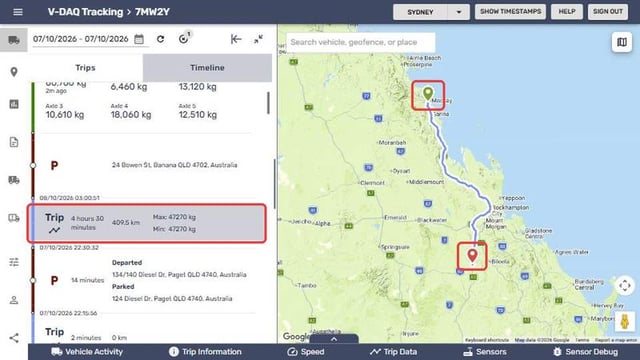The width and height of the screenshot is (640, 360).
Task: Click the red end marker on map
Action: click(x=472, y=256)
